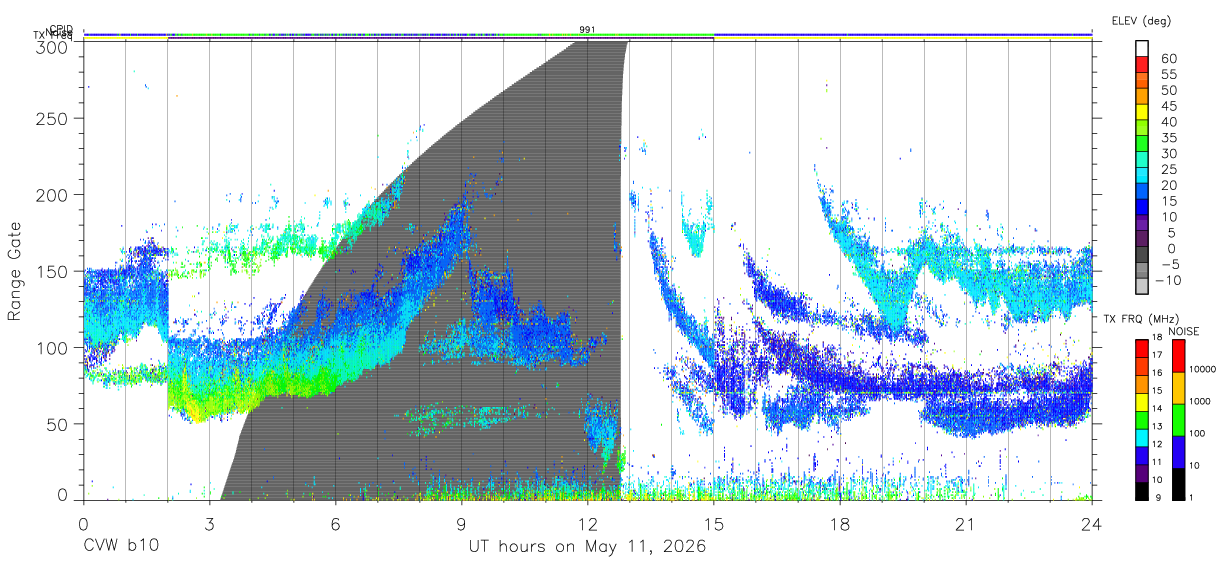
Task: Pick the yellow swatch in ELEV color bar
Action: (x=1142, y=111)
